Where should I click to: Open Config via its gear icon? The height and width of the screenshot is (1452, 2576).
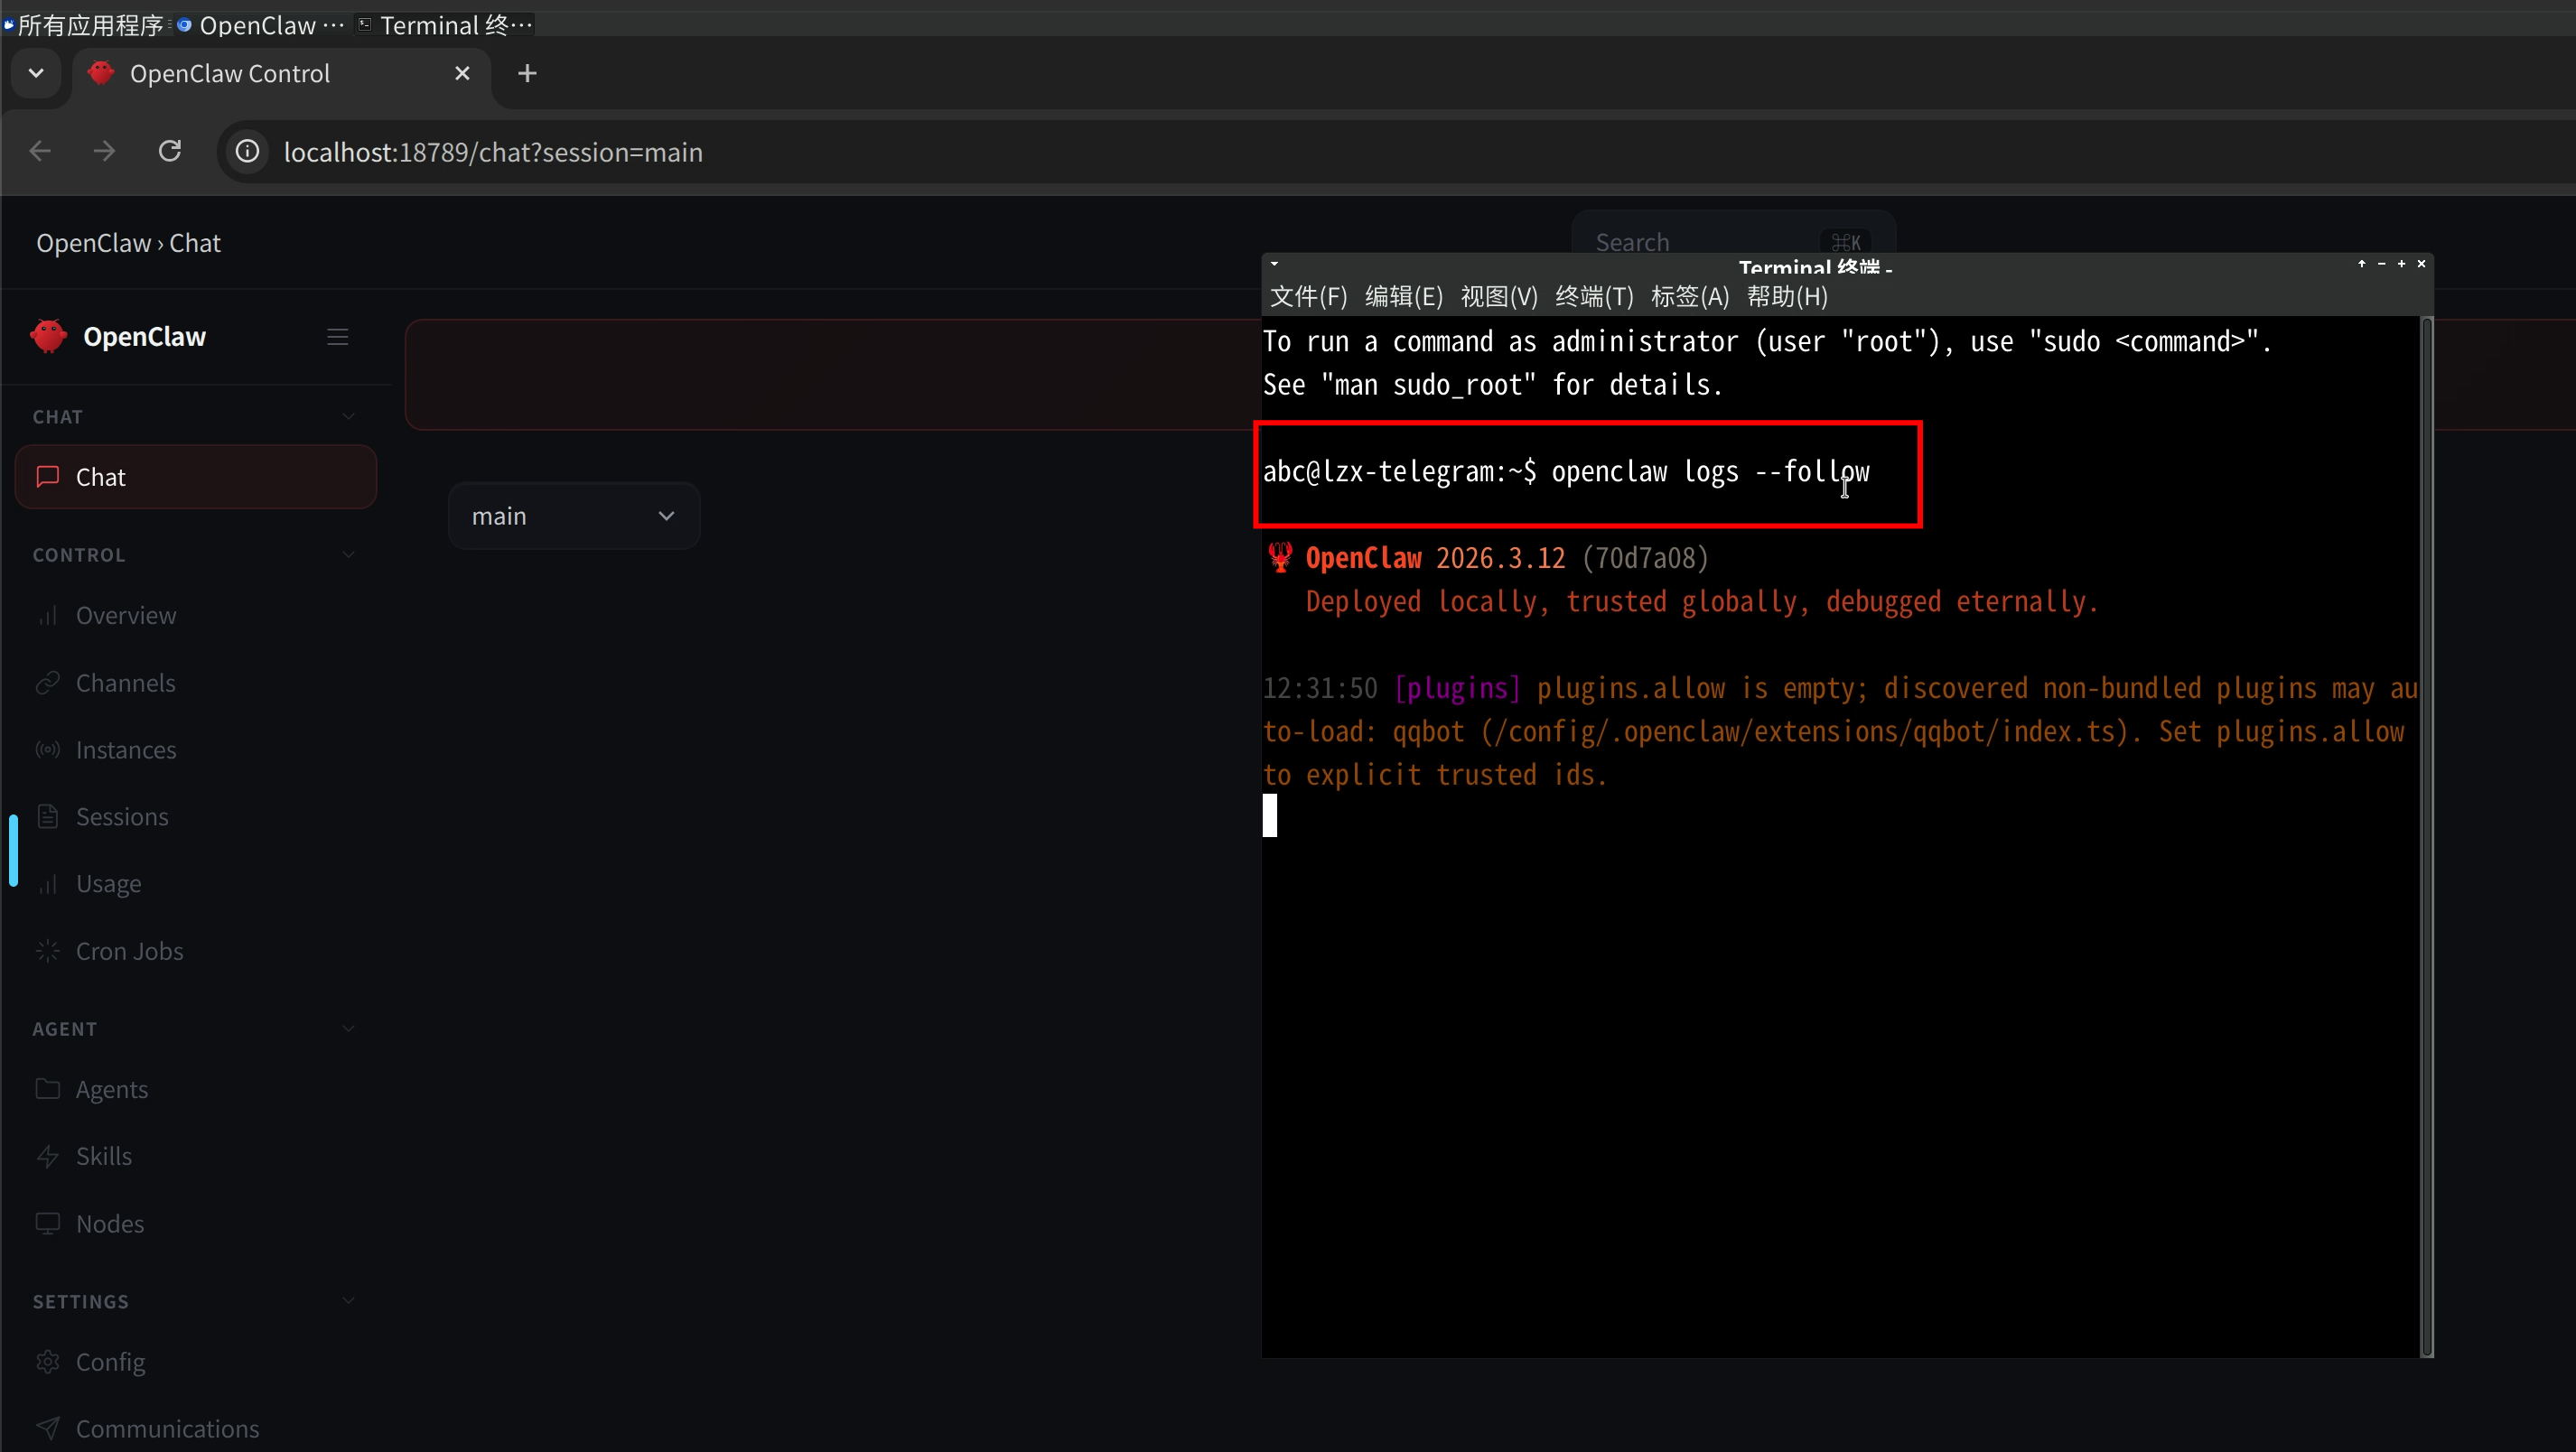click(x=47, y=1362)
